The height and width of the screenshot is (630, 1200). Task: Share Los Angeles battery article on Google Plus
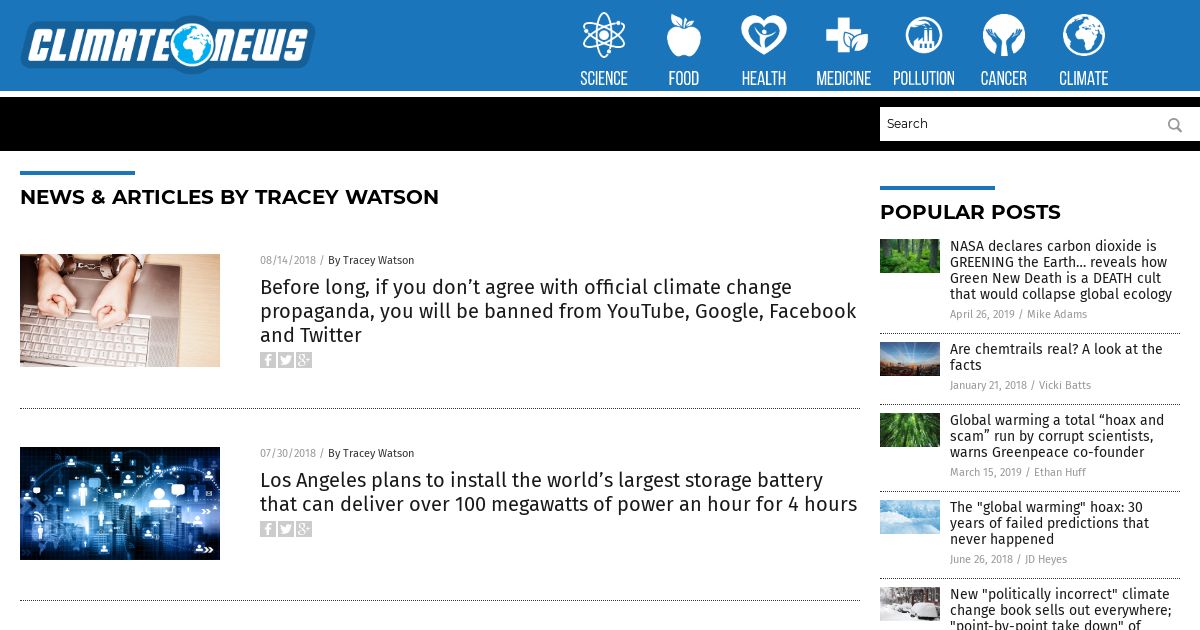point(304,529)
